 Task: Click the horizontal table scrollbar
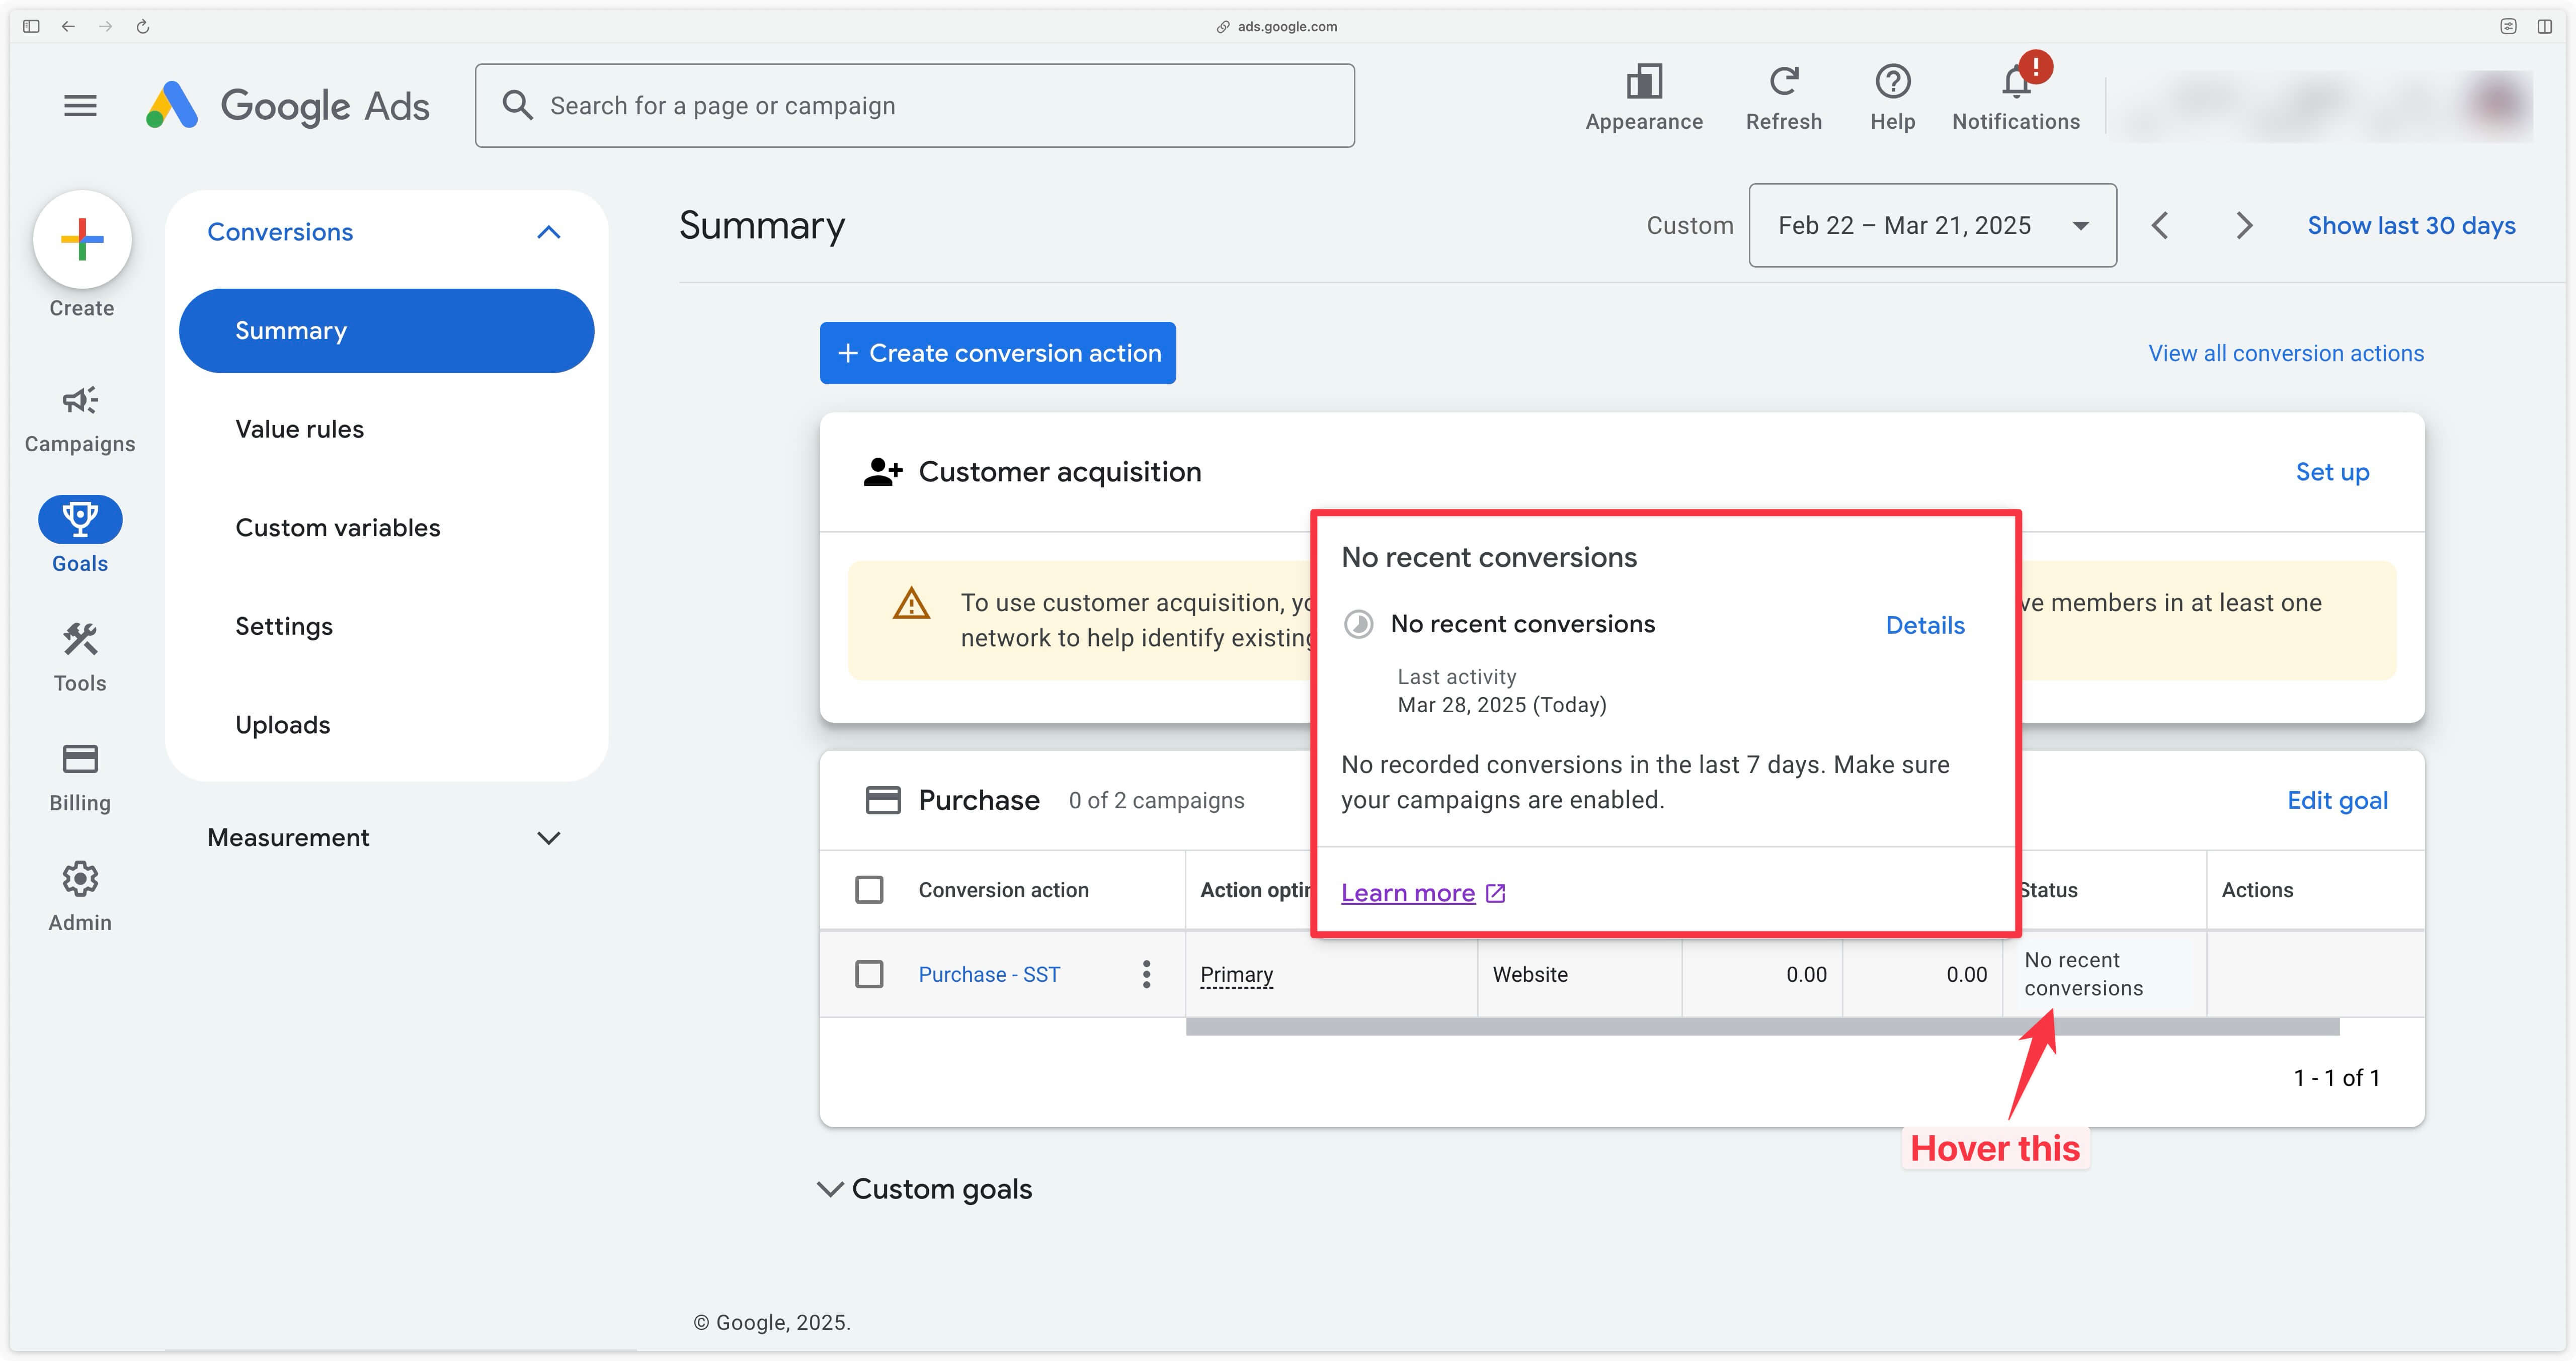point(1762,1027)
